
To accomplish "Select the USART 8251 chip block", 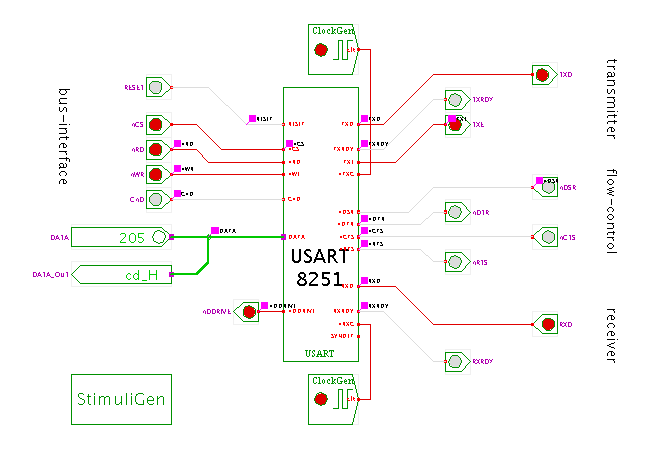I will click(x=320, y=224).
